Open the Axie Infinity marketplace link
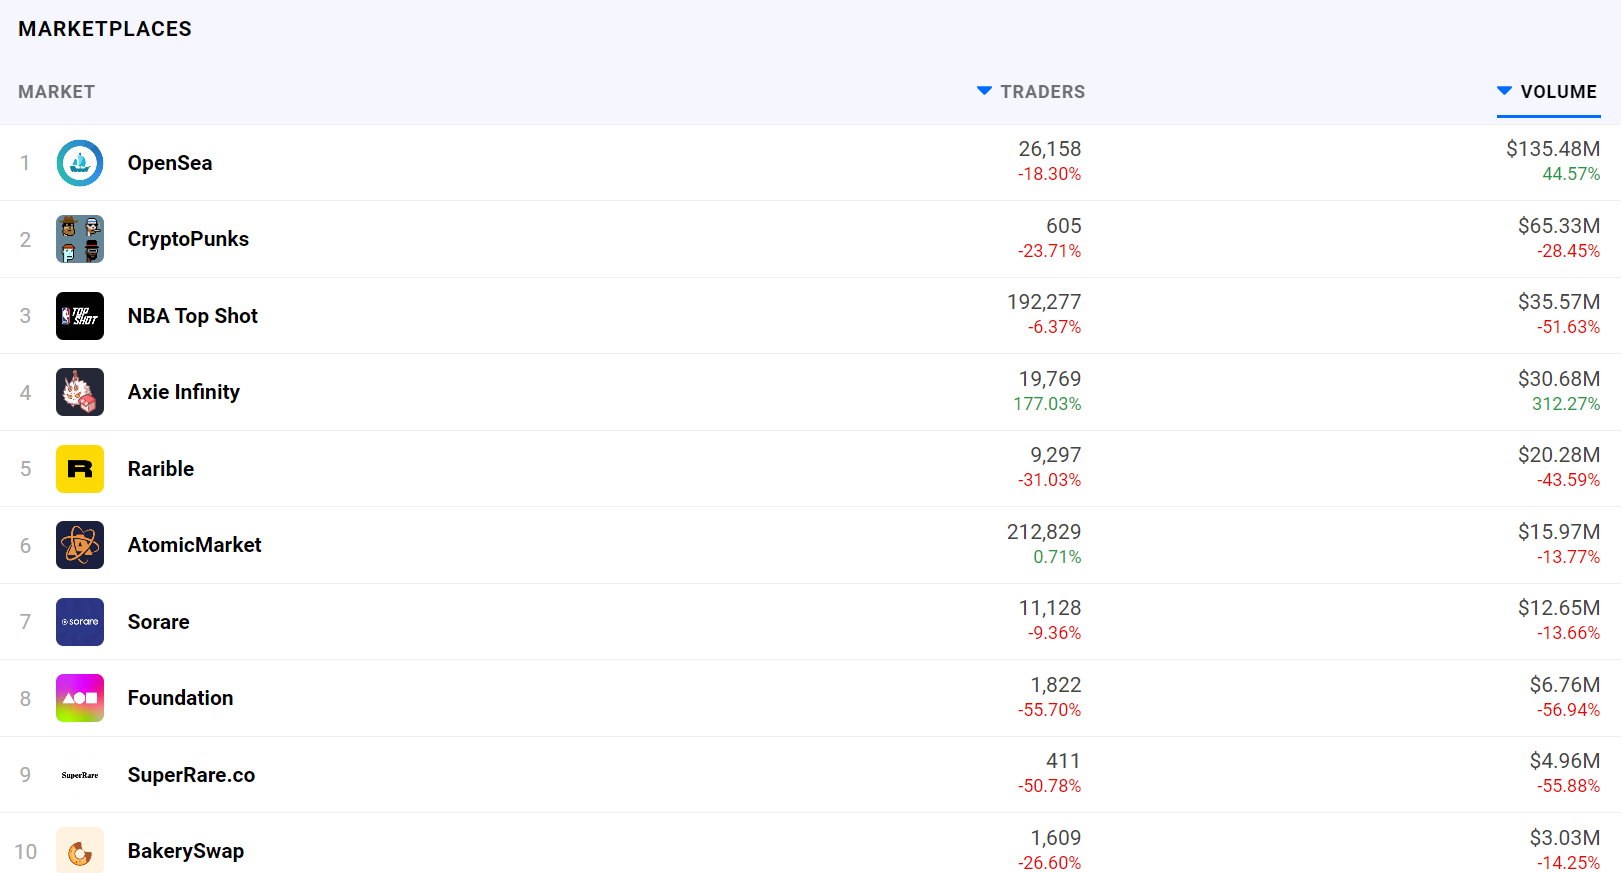1621x873 pixels. (x=184, y=392)
